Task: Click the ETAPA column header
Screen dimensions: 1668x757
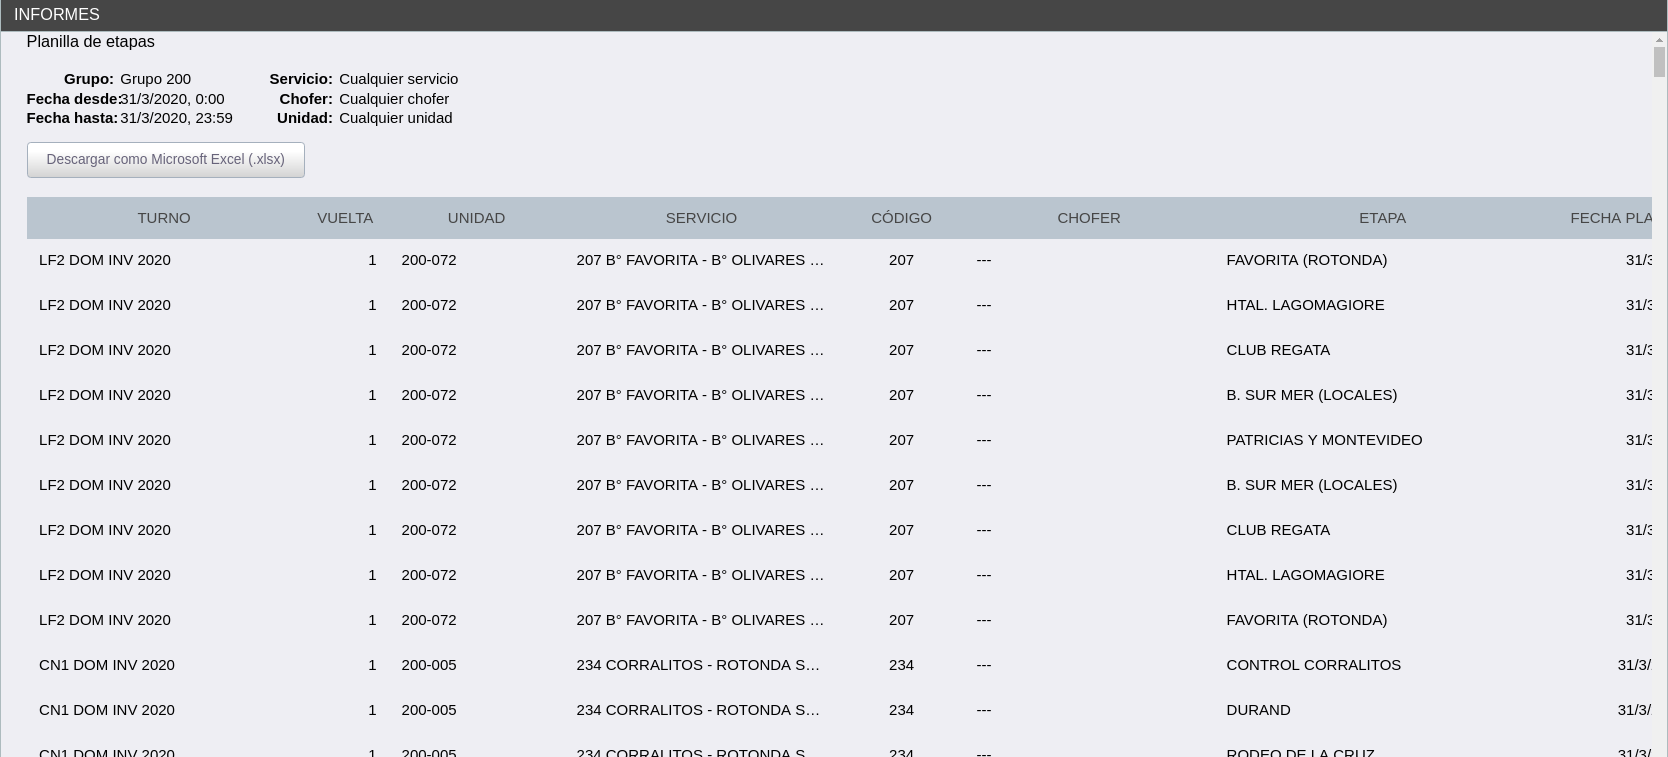Action: (1382, 218)
